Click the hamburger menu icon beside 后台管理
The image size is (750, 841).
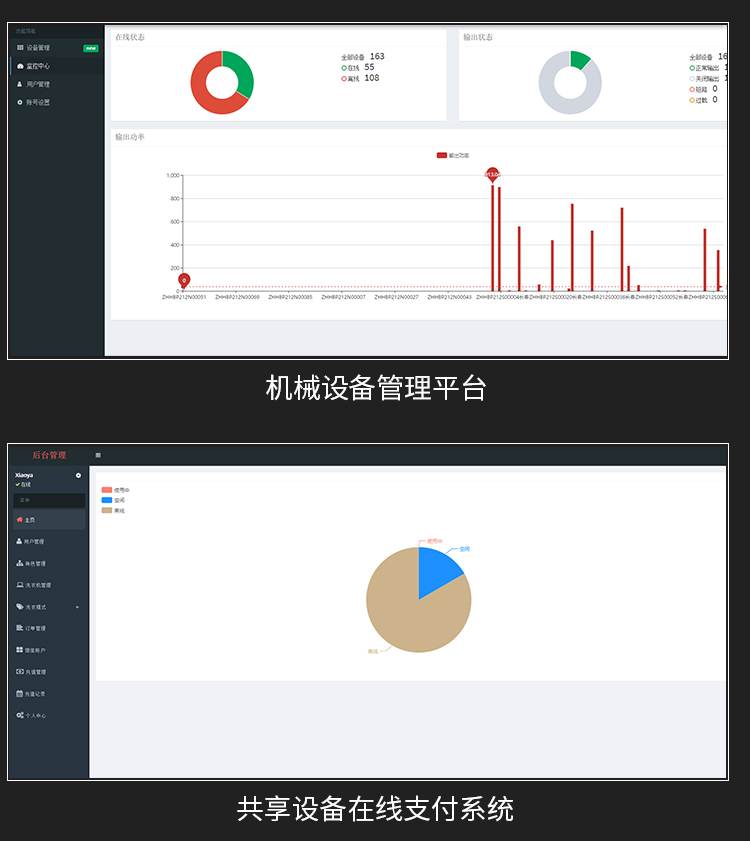[98, 455]
